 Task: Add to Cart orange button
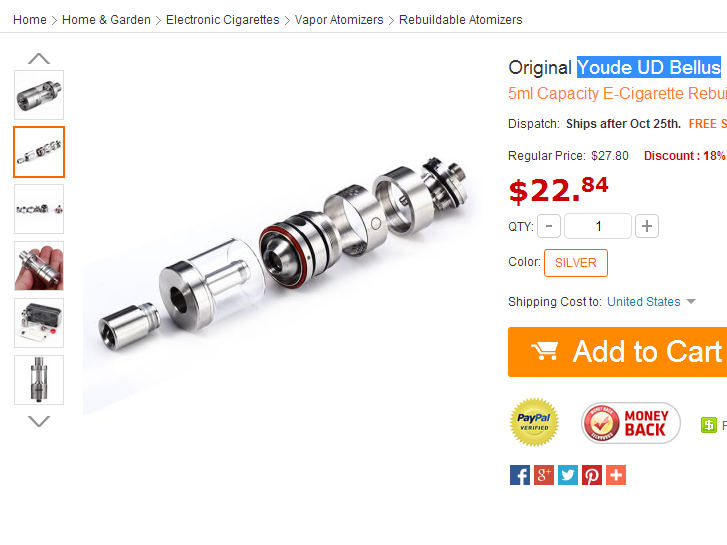click(x=618, y=352)
